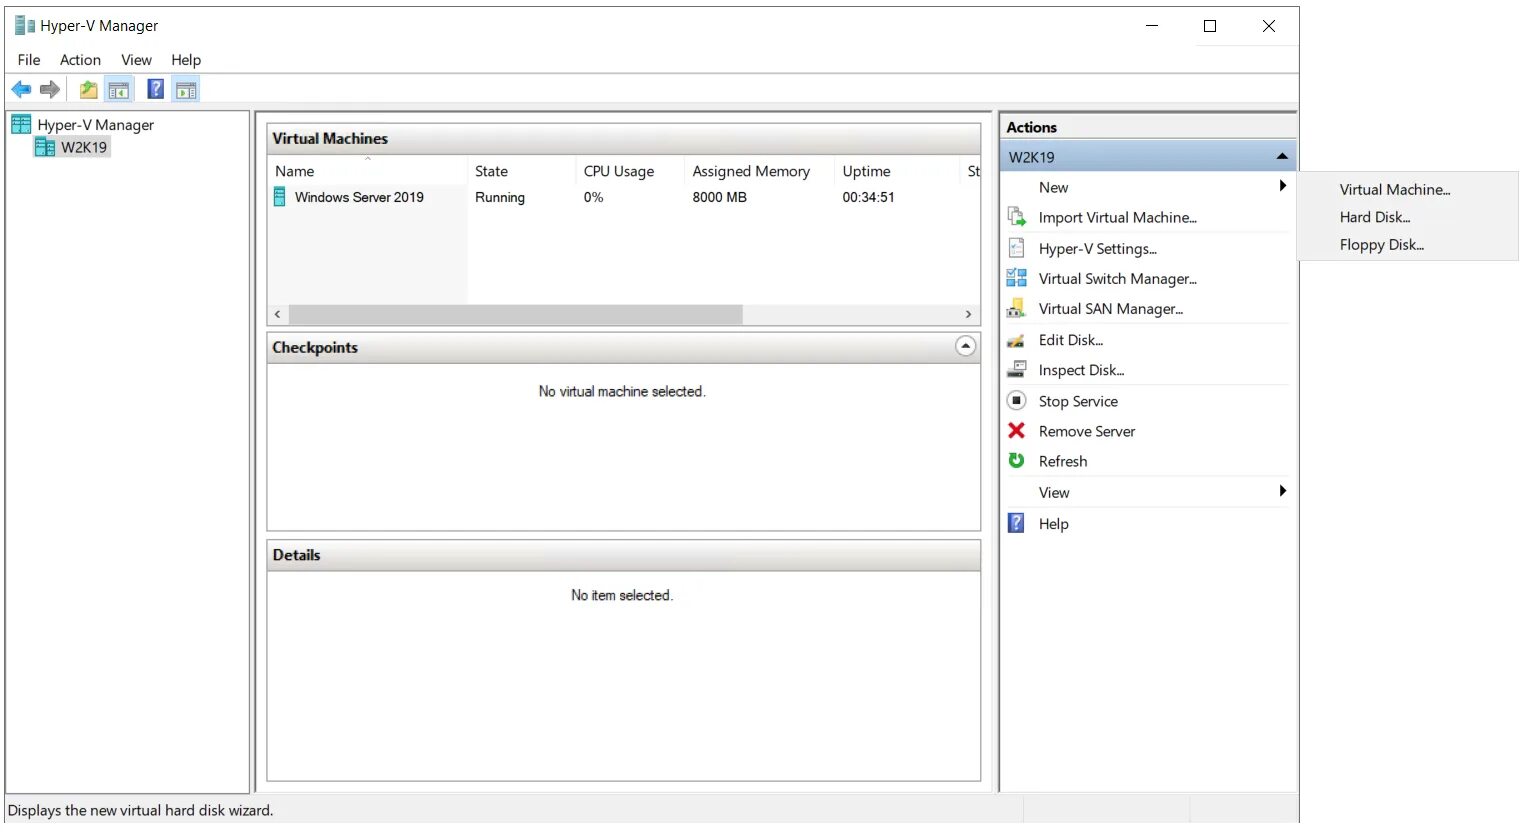Click the Import Virtual Machine icon

point(1016,217)
